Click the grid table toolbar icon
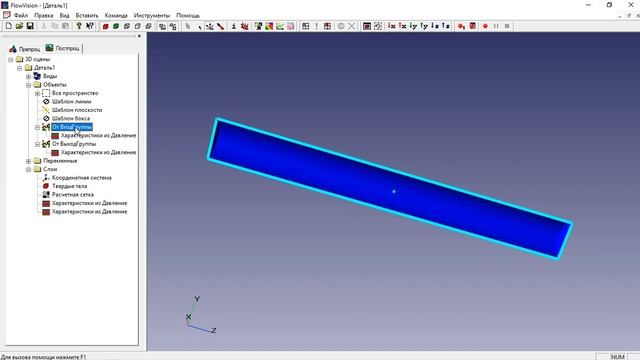 tap(305, 26)
